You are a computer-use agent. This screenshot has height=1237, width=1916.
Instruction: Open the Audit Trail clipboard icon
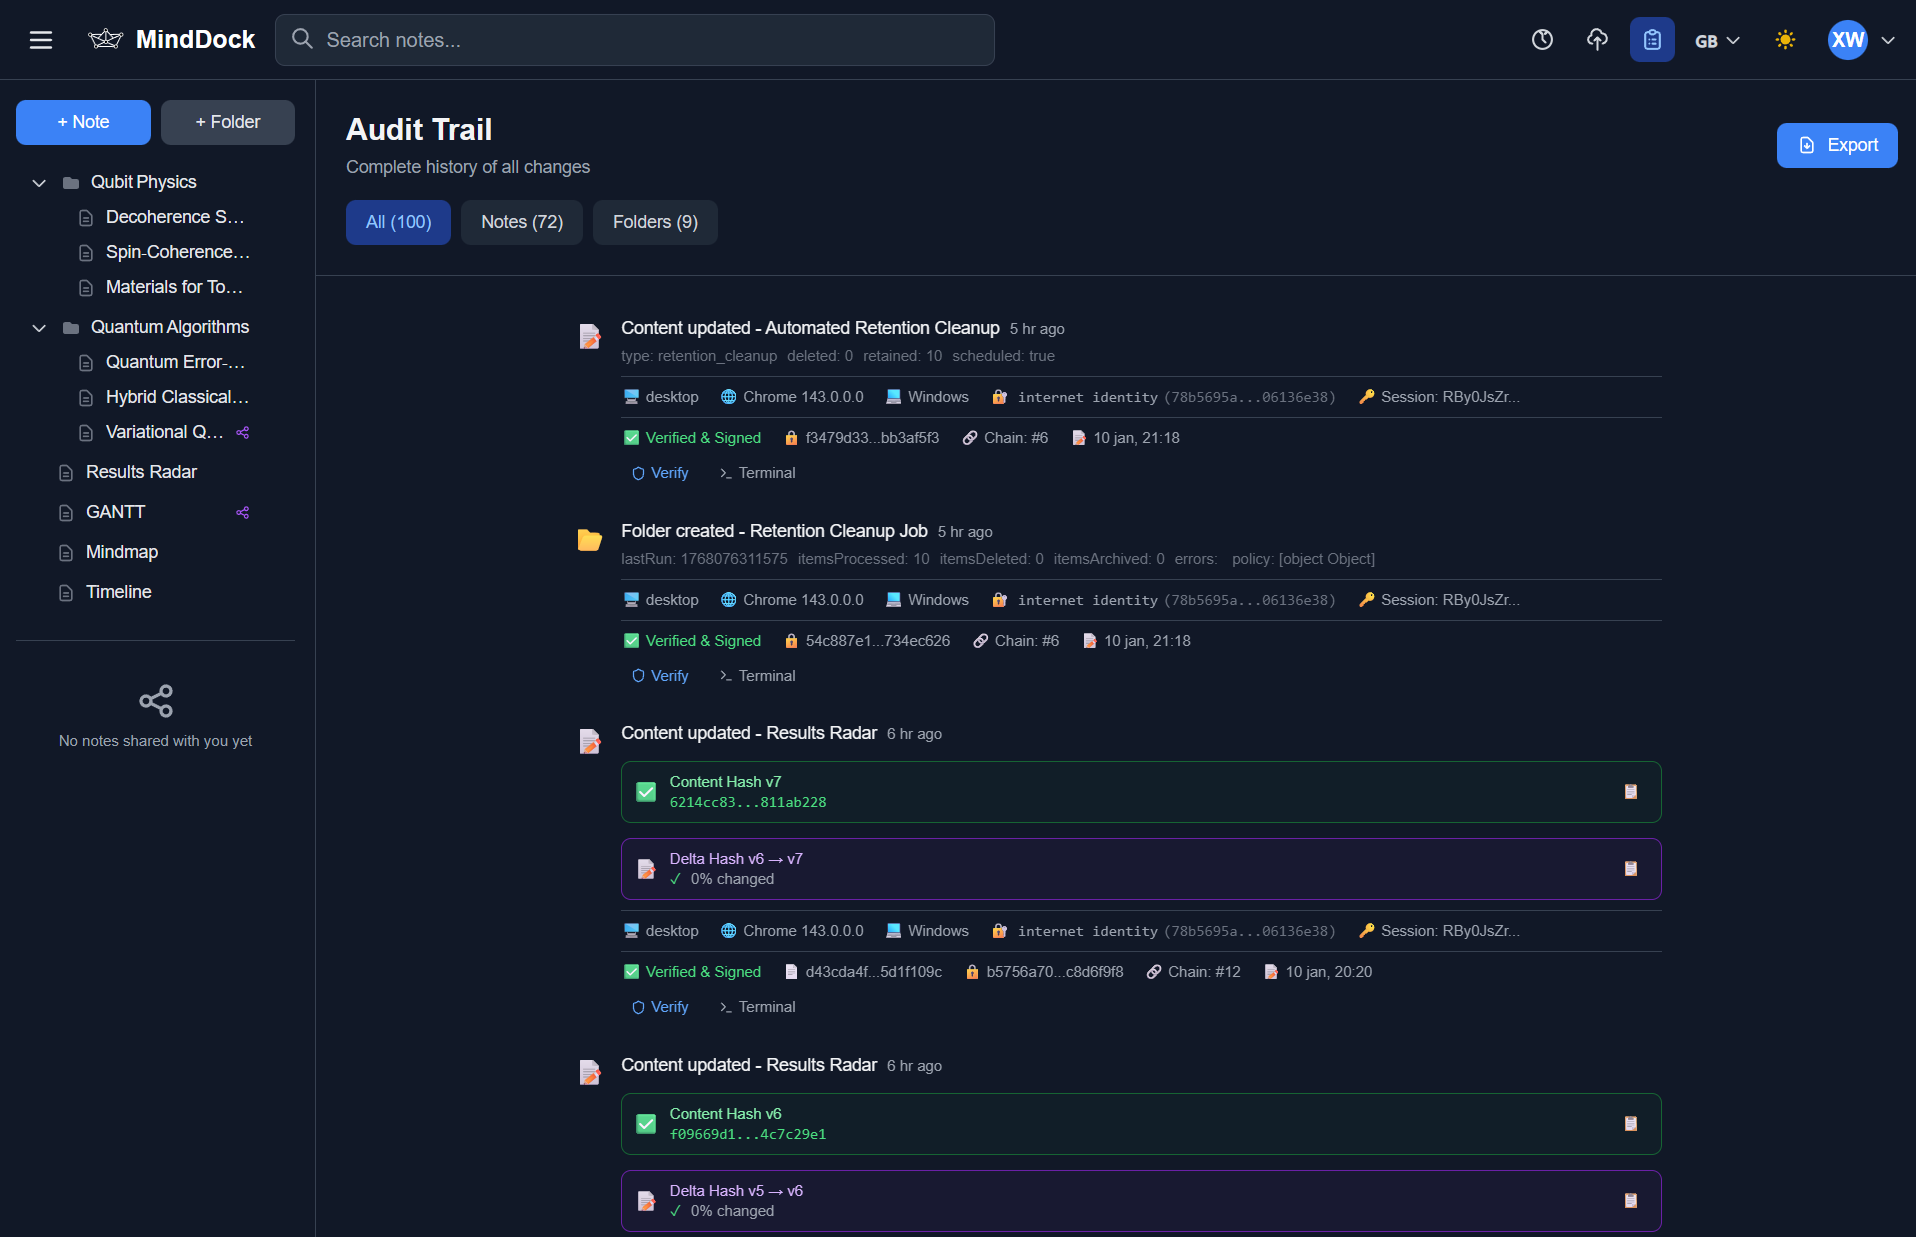coord(1652,40)
